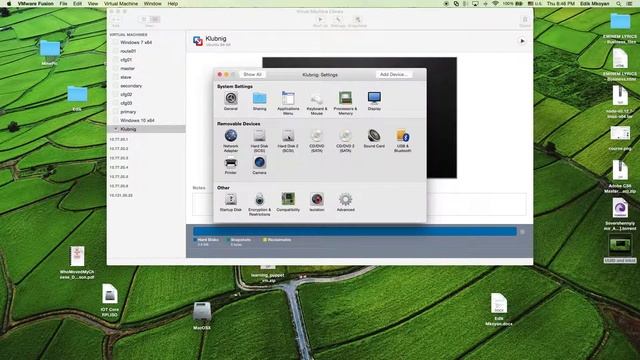Select IOT Core RPI.ISO desktop file

click(109, 300)
